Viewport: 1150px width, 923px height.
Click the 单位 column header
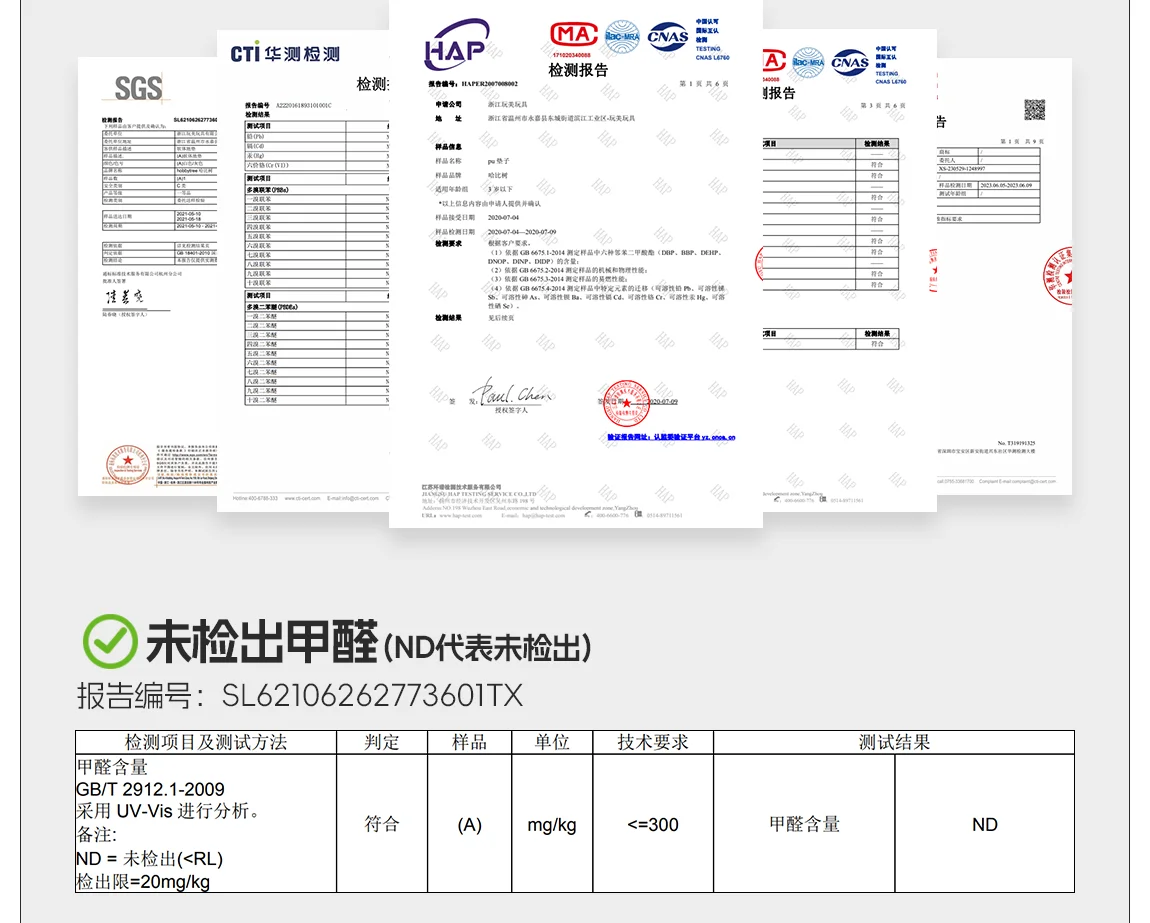pyautogui.click(x=552, y=742)
